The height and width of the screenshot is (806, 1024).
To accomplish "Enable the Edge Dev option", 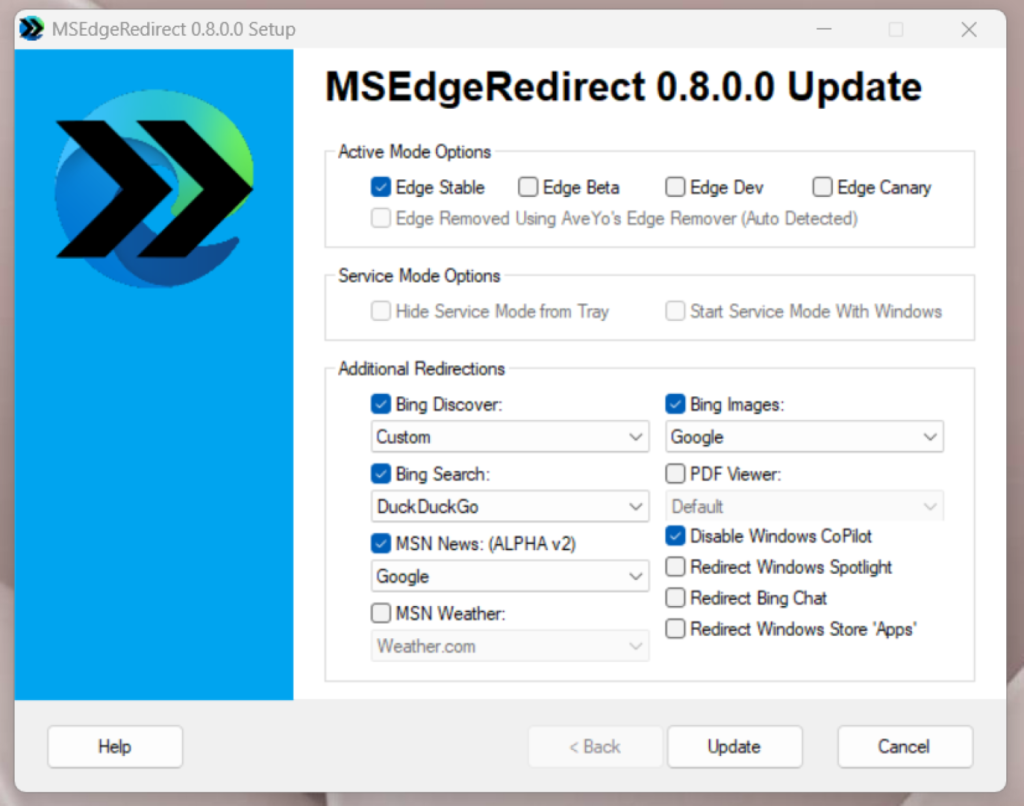I will 675,187.
